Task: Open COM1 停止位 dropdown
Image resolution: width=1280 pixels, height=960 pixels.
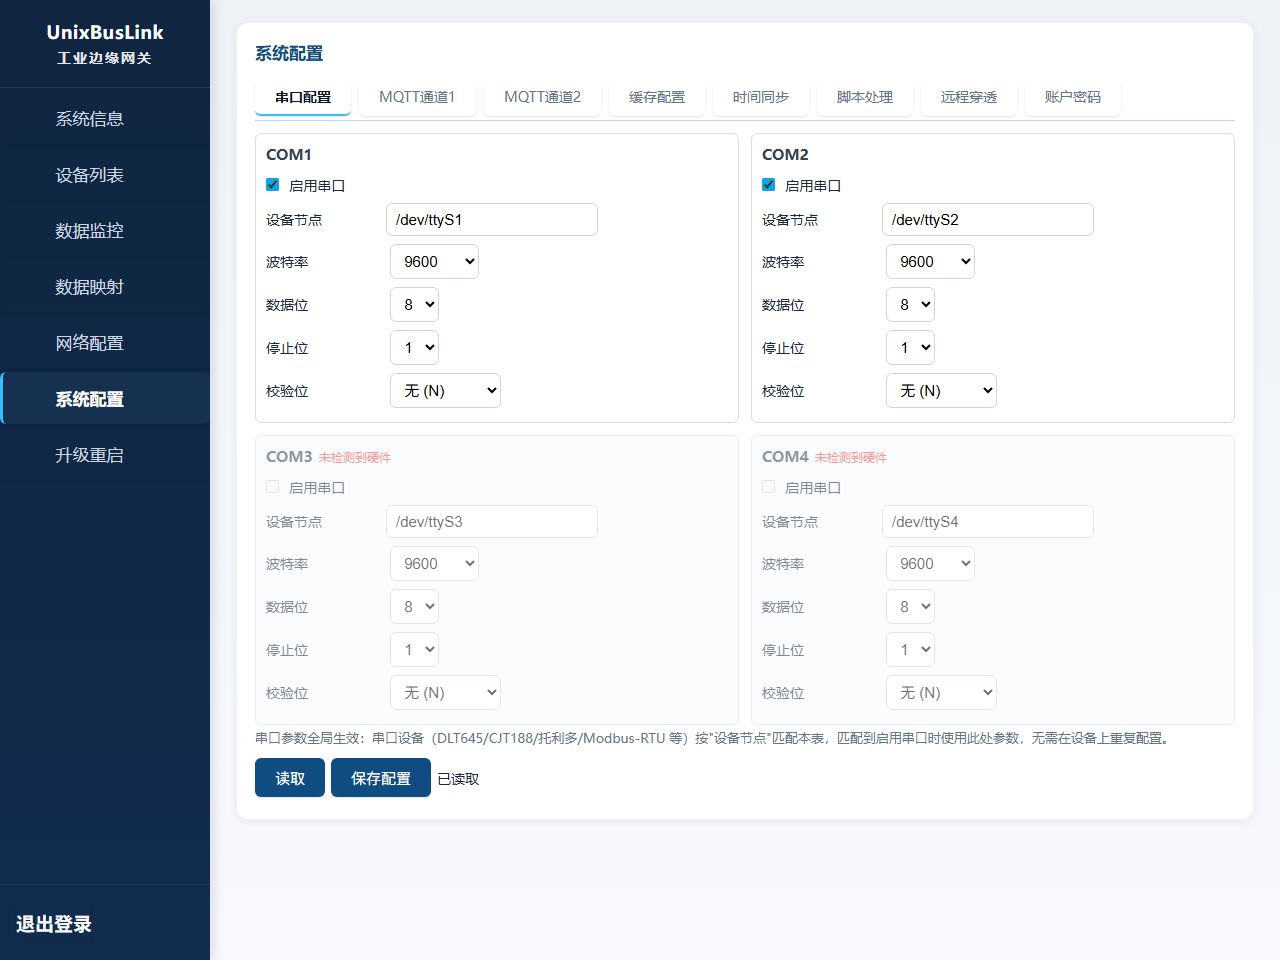Action: click(414, 348)
